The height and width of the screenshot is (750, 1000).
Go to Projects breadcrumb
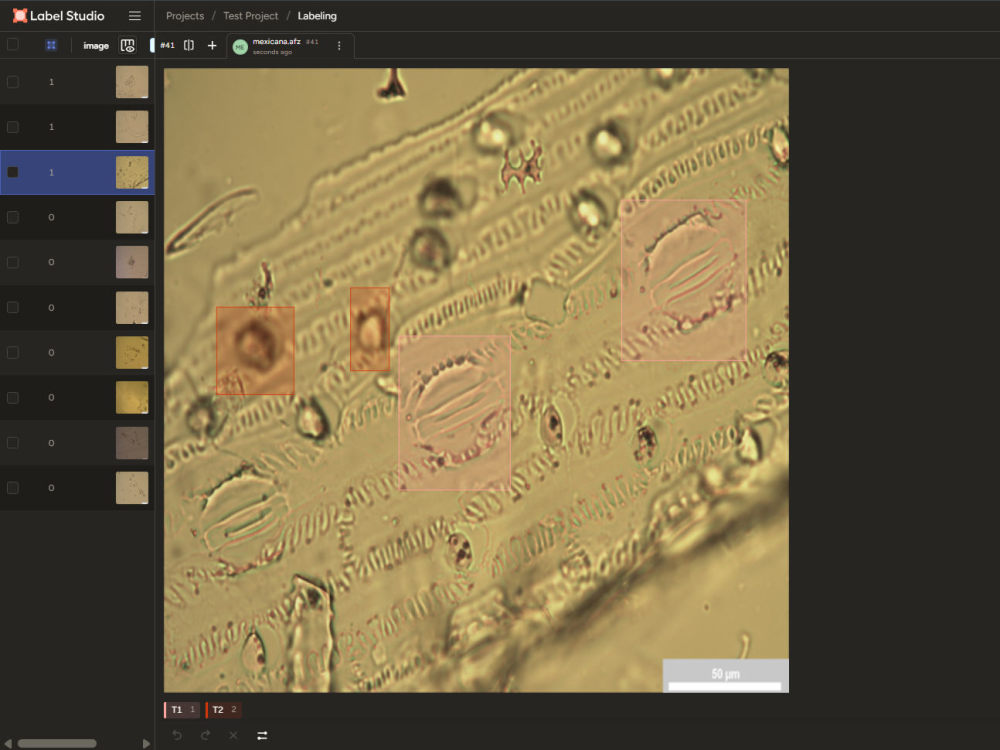185,16
